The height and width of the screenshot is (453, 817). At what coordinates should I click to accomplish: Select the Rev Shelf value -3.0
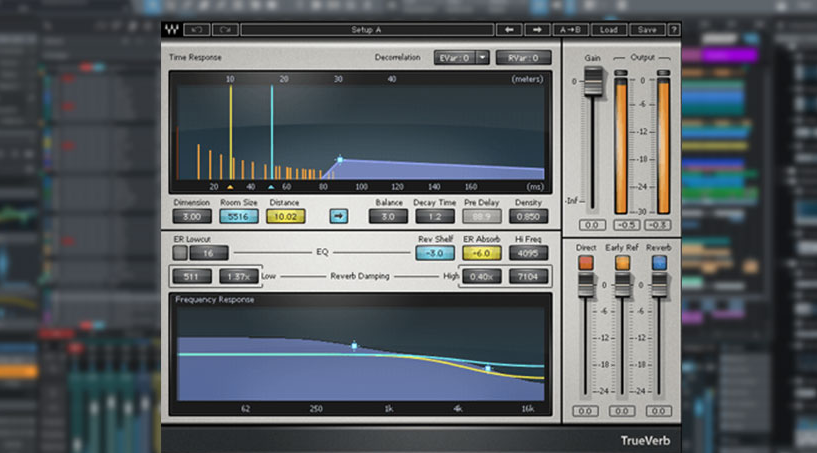pos(435,253)
